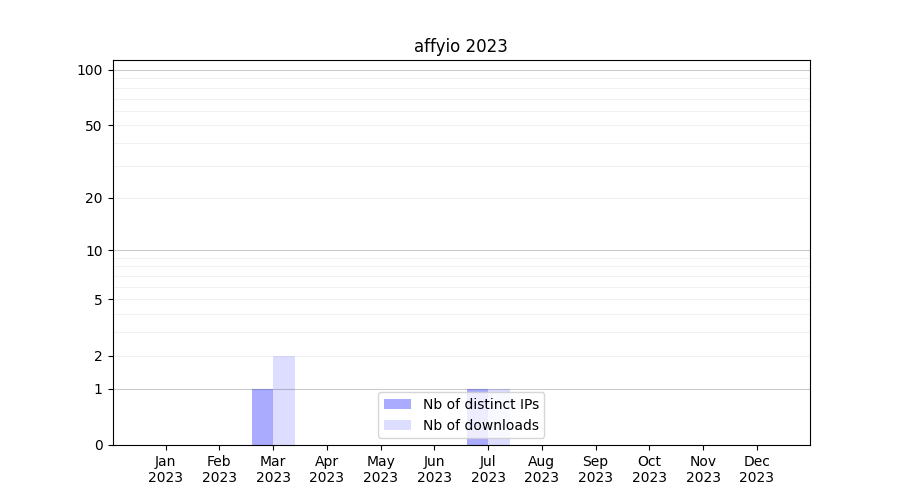
Task: Select the 50 y-axis tick label
Action: point(94,126)
